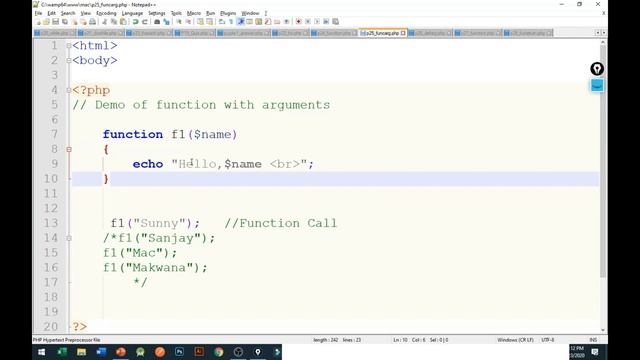Toggle Show All Characters pilcrow icon

[231, 22]
